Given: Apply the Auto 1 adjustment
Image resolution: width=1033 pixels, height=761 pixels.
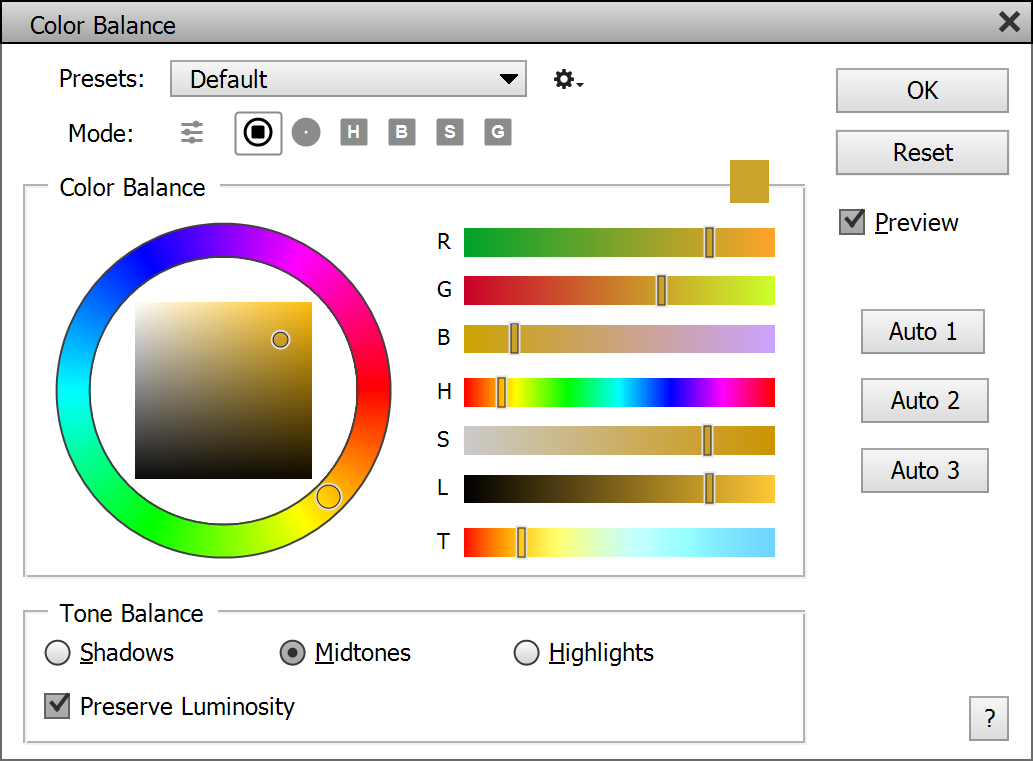Looking at the screenshot, I should (922, 332).
